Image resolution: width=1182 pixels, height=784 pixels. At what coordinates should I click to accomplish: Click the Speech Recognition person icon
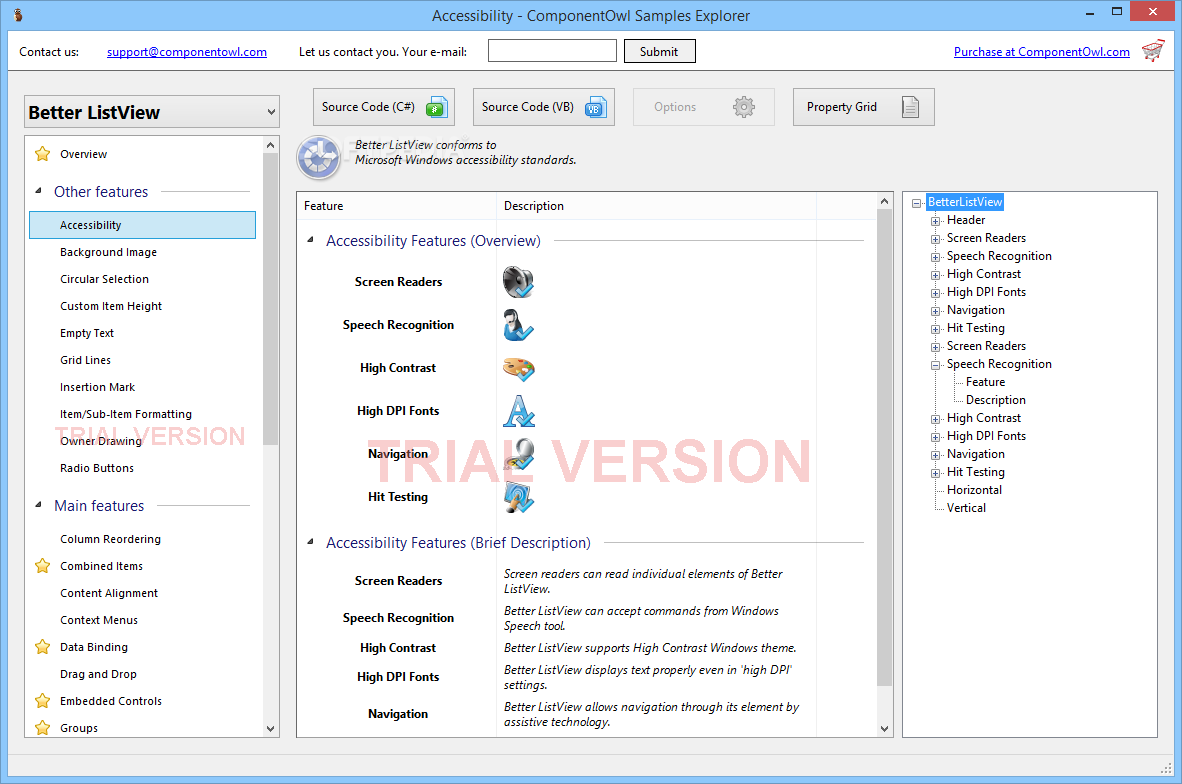519,325
